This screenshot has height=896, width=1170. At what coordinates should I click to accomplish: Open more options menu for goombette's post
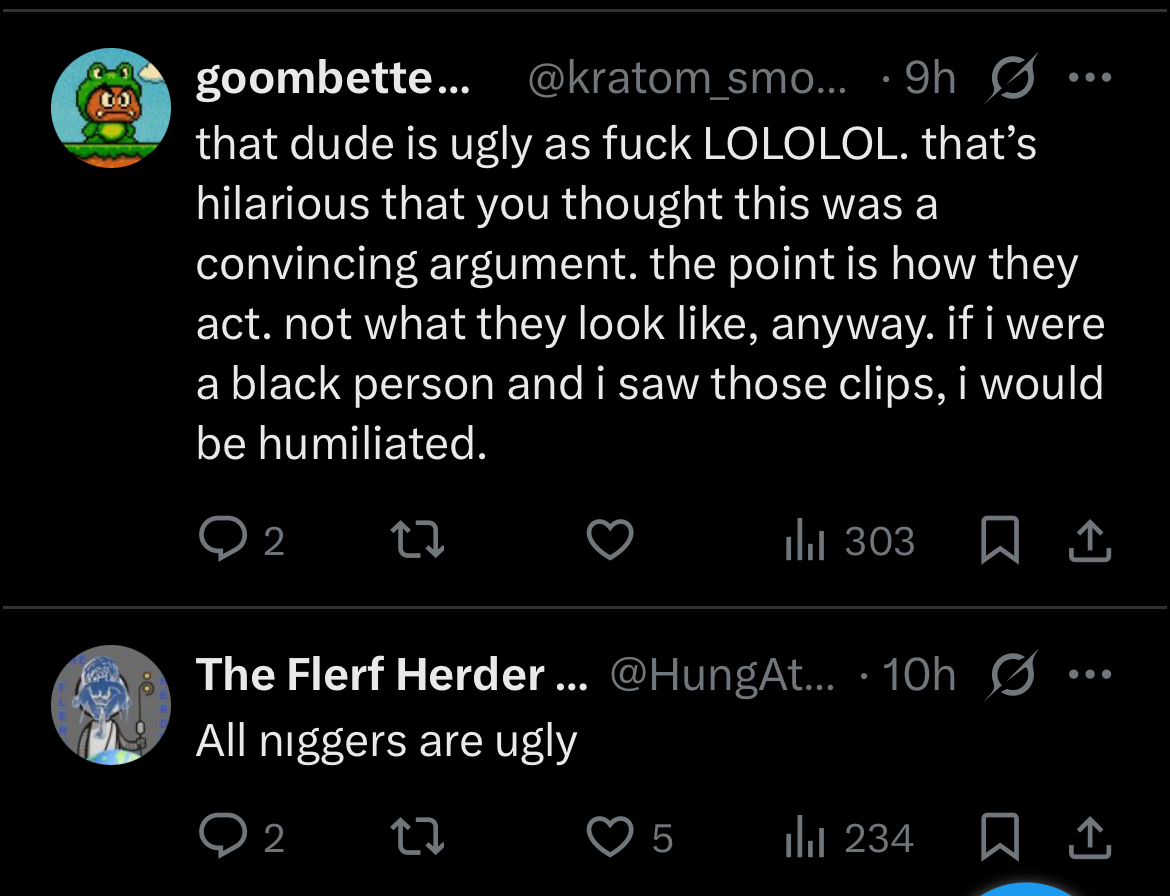[1089, 79]
